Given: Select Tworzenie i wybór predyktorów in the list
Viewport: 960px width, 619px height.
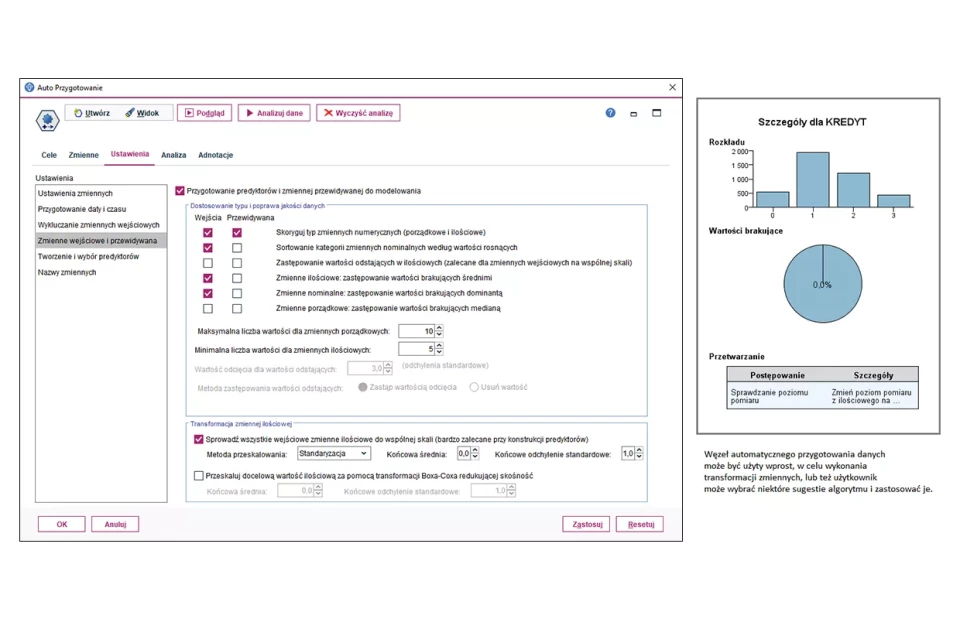Looking at the screenshot, I should tap(88, 256).
